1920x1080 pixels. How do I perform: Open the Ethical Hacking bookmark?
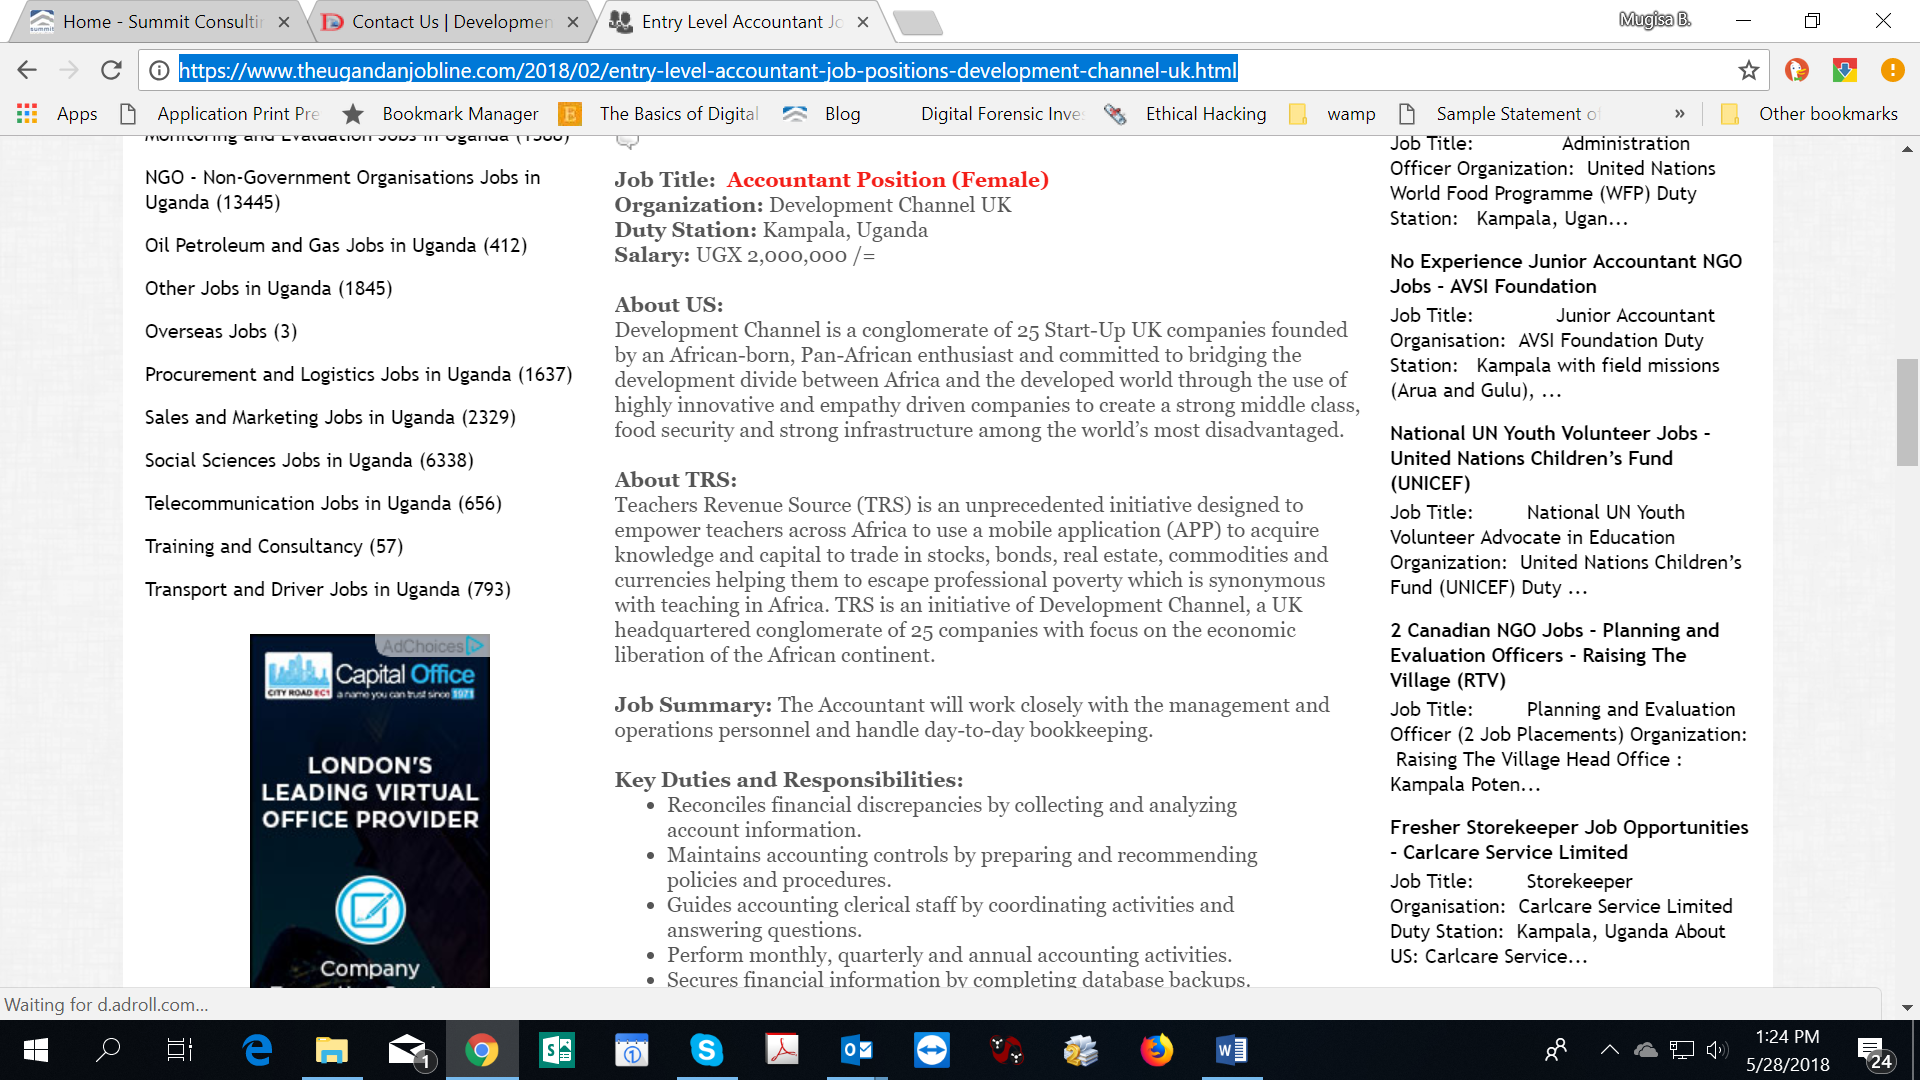pyautogui.click(x=1185, y=114)
